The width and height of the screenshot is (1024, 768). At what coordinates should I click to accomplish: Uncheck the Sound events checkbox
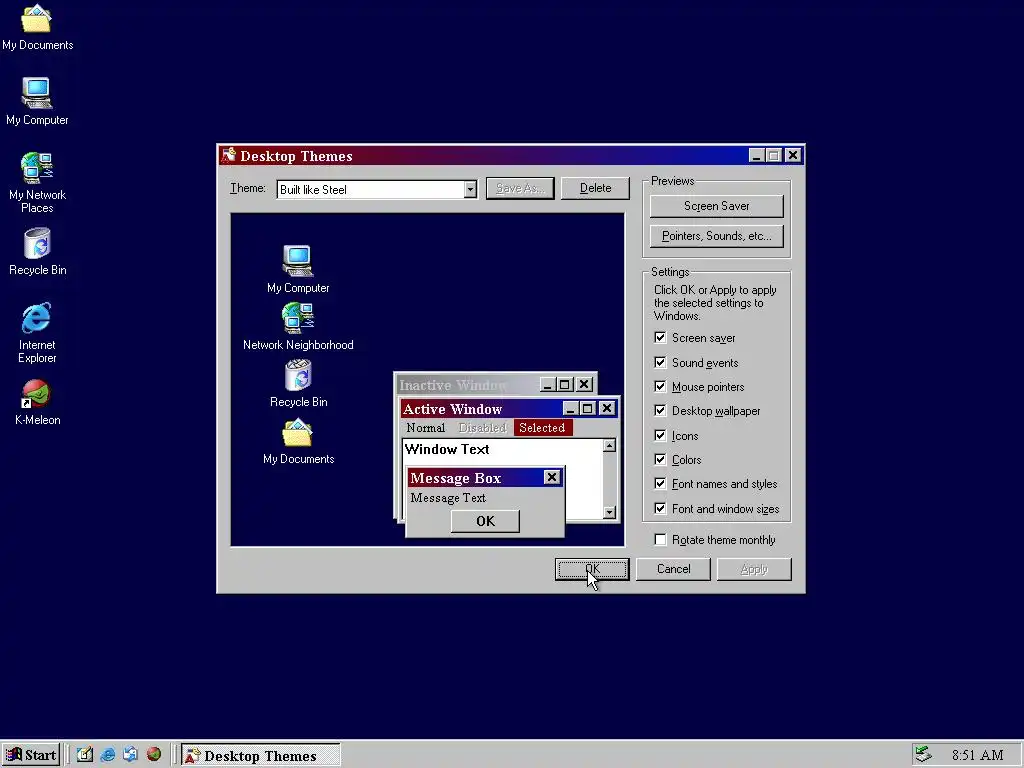[660, 362]
